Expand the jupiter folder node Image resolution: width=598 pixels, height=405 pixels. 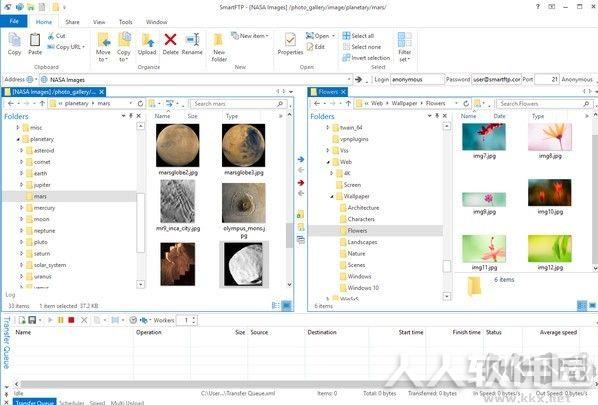[x=21, y=185]
